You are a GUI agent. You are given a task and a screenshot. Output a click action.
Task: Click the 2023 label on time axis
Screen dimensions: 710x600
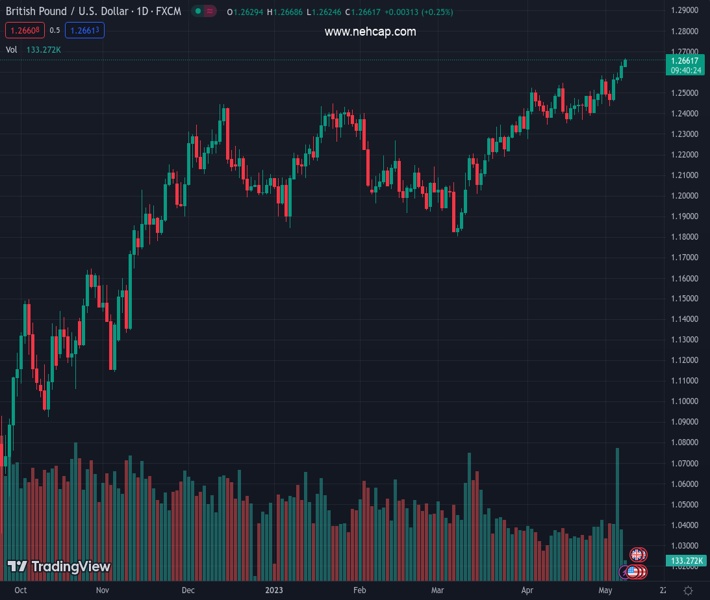[x=275, y=591]
